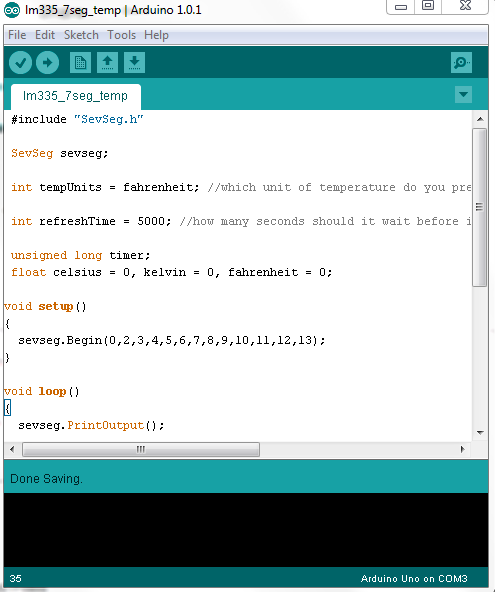Save sketch using down-arrow icon
495x592 pixels.
tap(134, 62)
